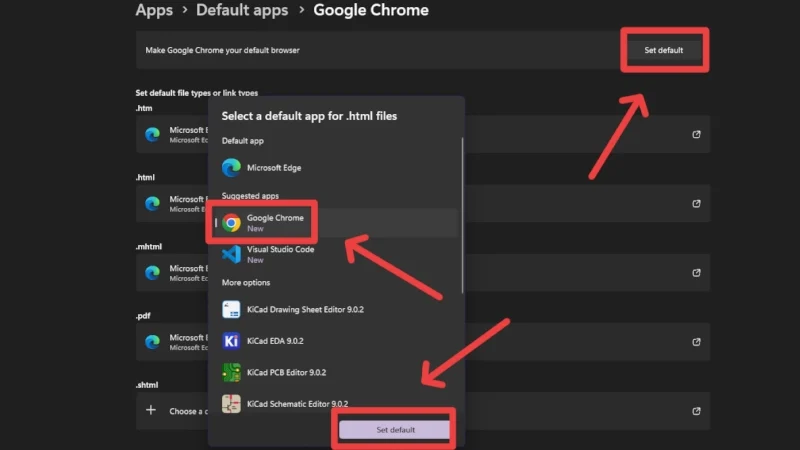800x450 pixels.
Task: Click 'Make Google Chrome your default browser' text
Action: (x=222, y=50)
